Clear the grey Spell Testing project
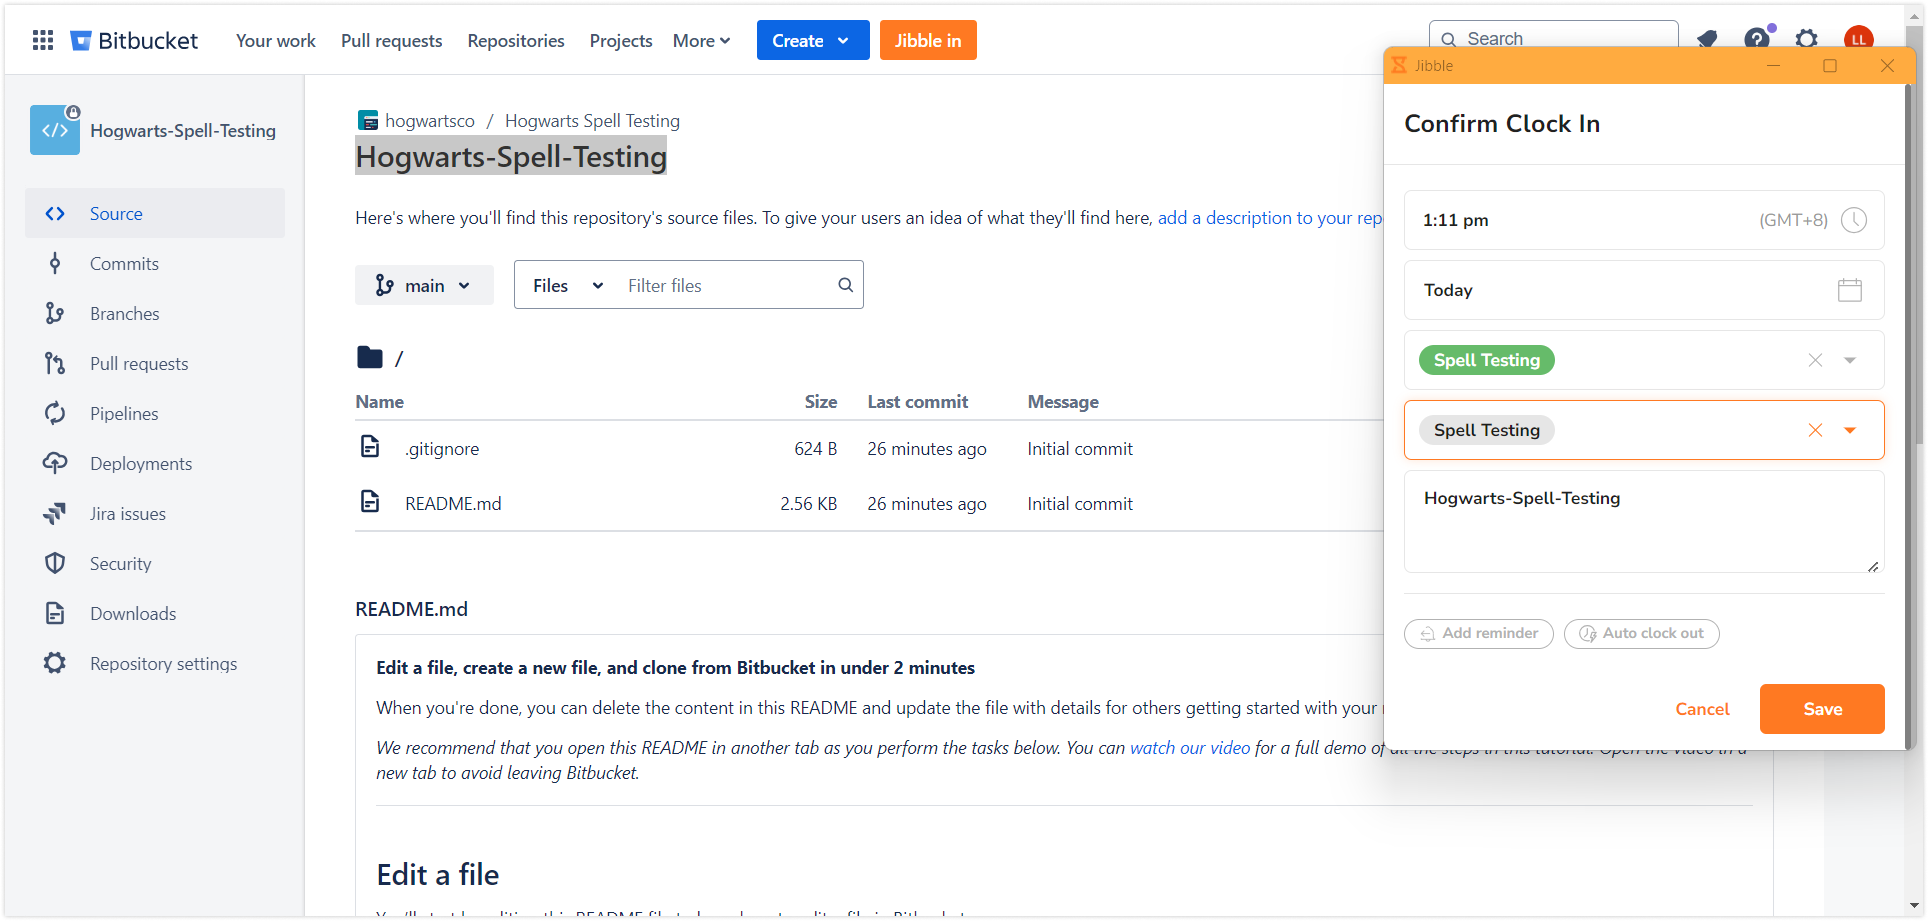The image size is (1928, 921). click(1815, 430)
